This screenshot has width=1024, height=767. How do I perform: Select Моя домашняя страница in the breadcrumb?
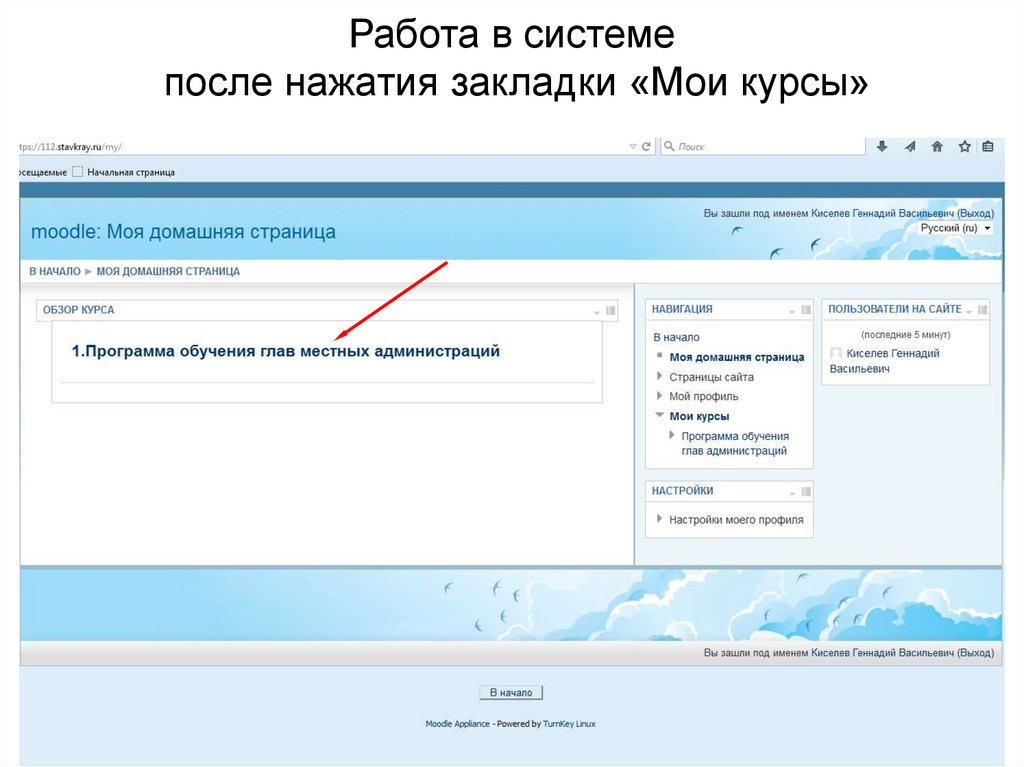[x=167, y=270]
